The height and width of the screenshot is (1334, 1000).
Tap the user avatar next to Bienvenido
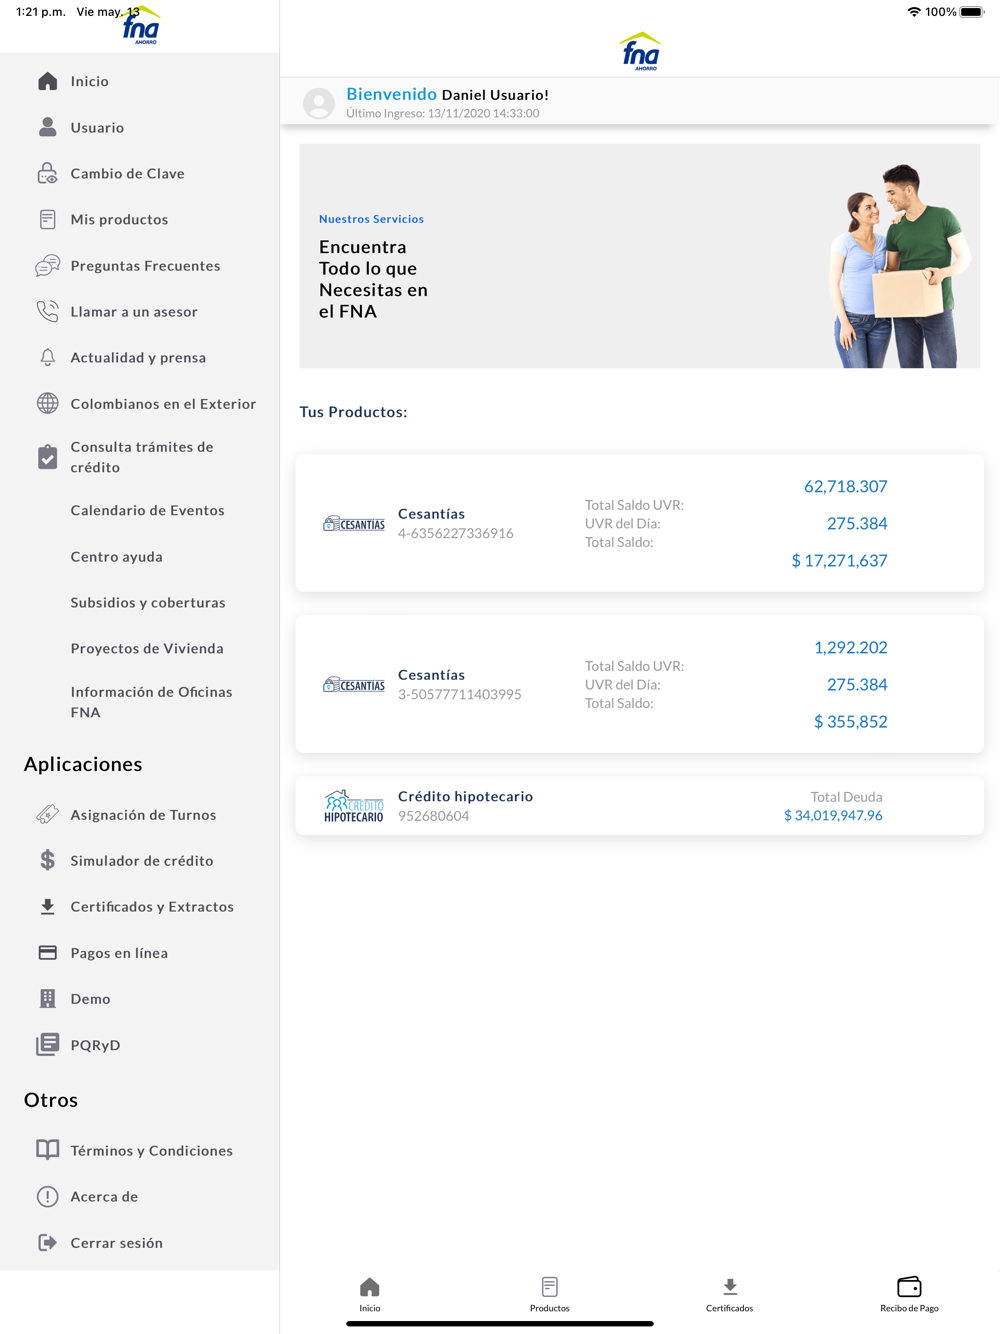click(319, 103)
